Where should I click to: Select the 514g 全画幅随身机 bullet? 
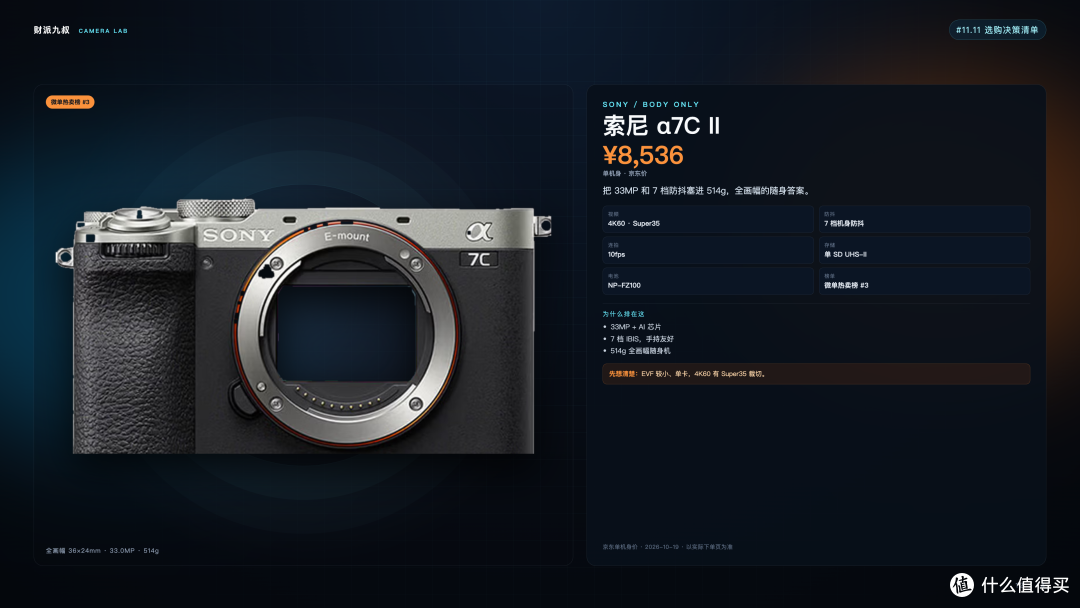coord(637,350)
